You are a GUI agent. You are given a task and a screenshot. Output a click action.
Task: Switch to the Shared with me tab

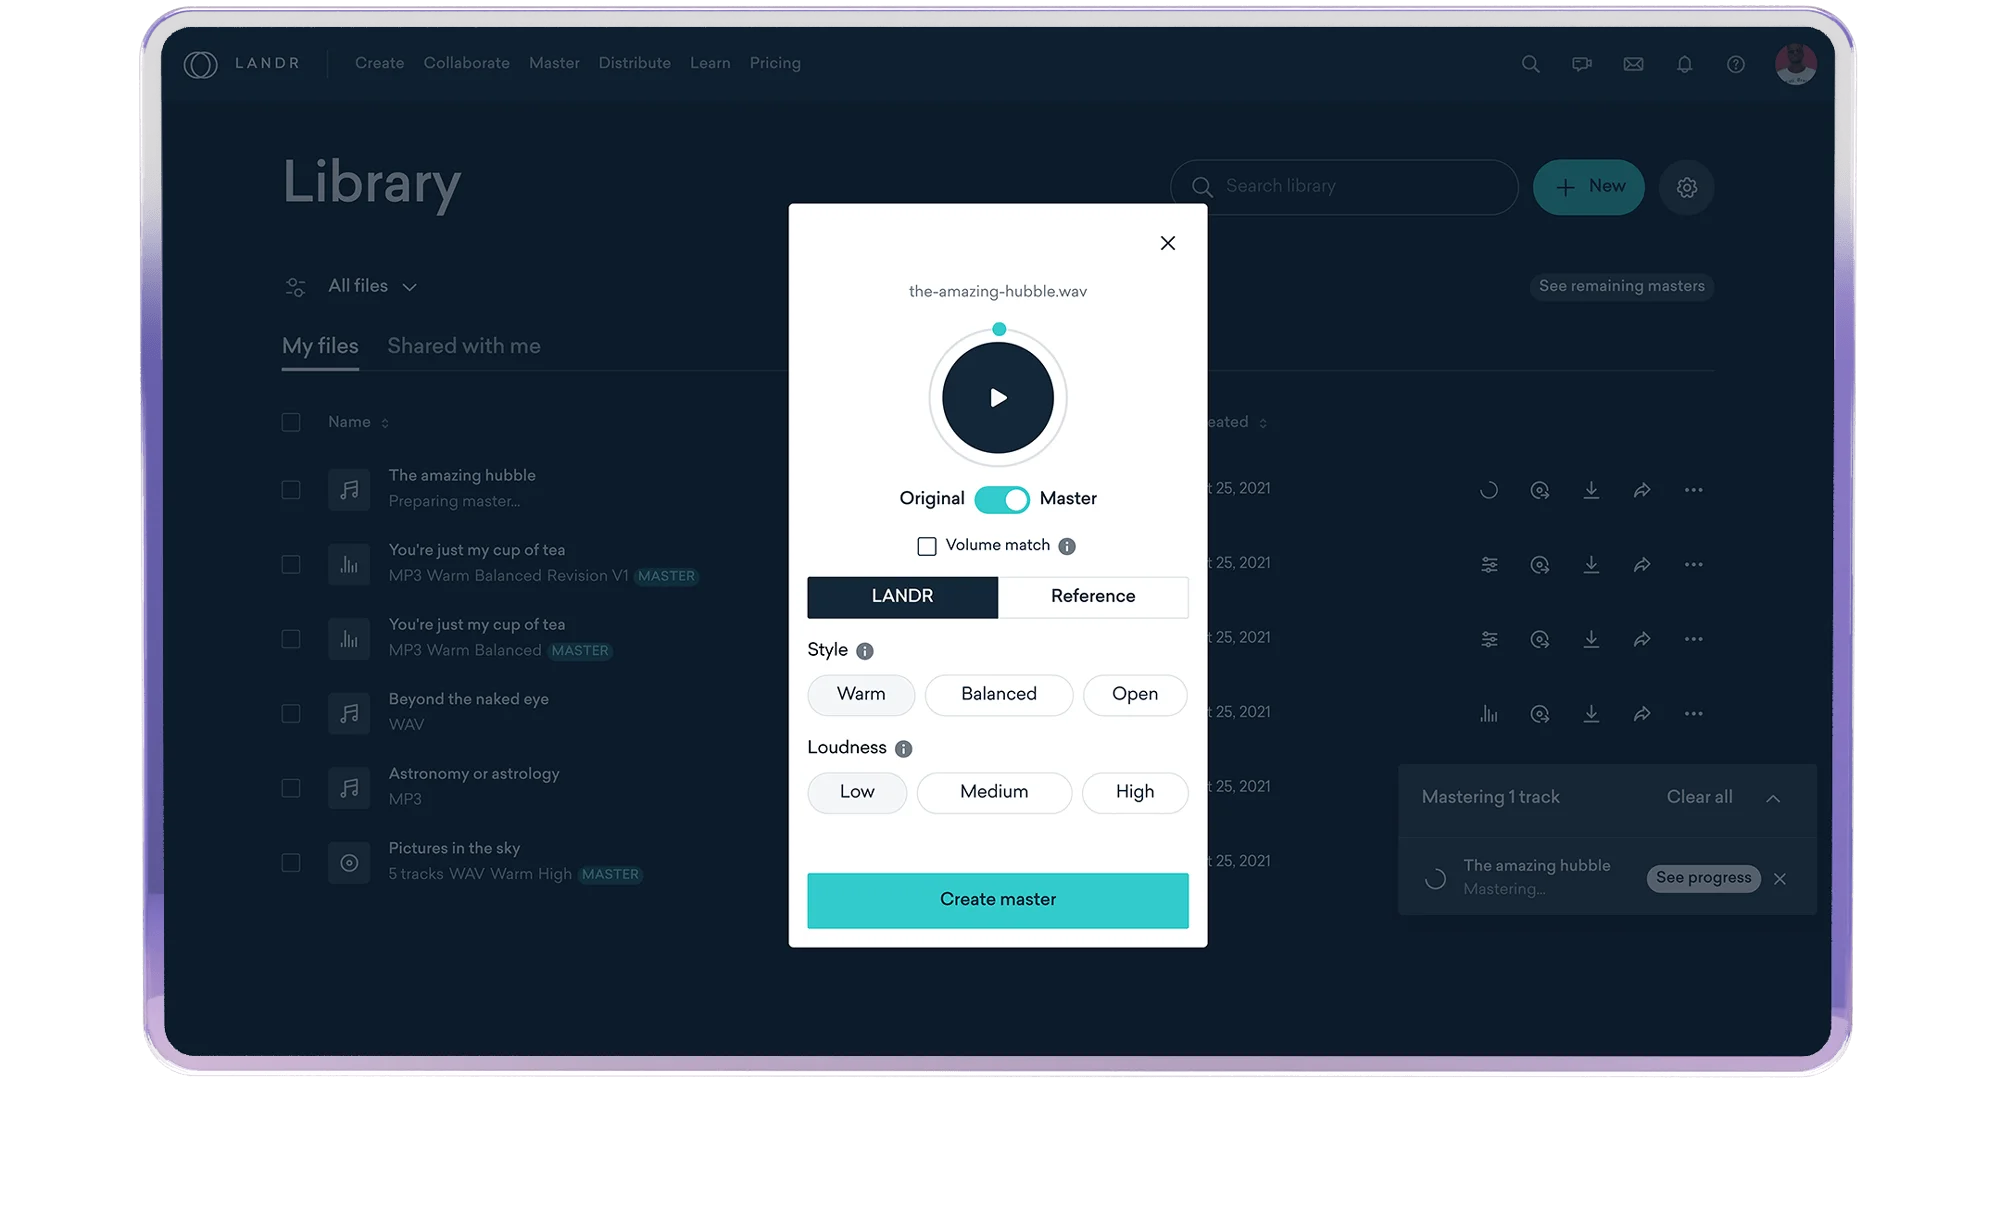click(x=464, y=346)
